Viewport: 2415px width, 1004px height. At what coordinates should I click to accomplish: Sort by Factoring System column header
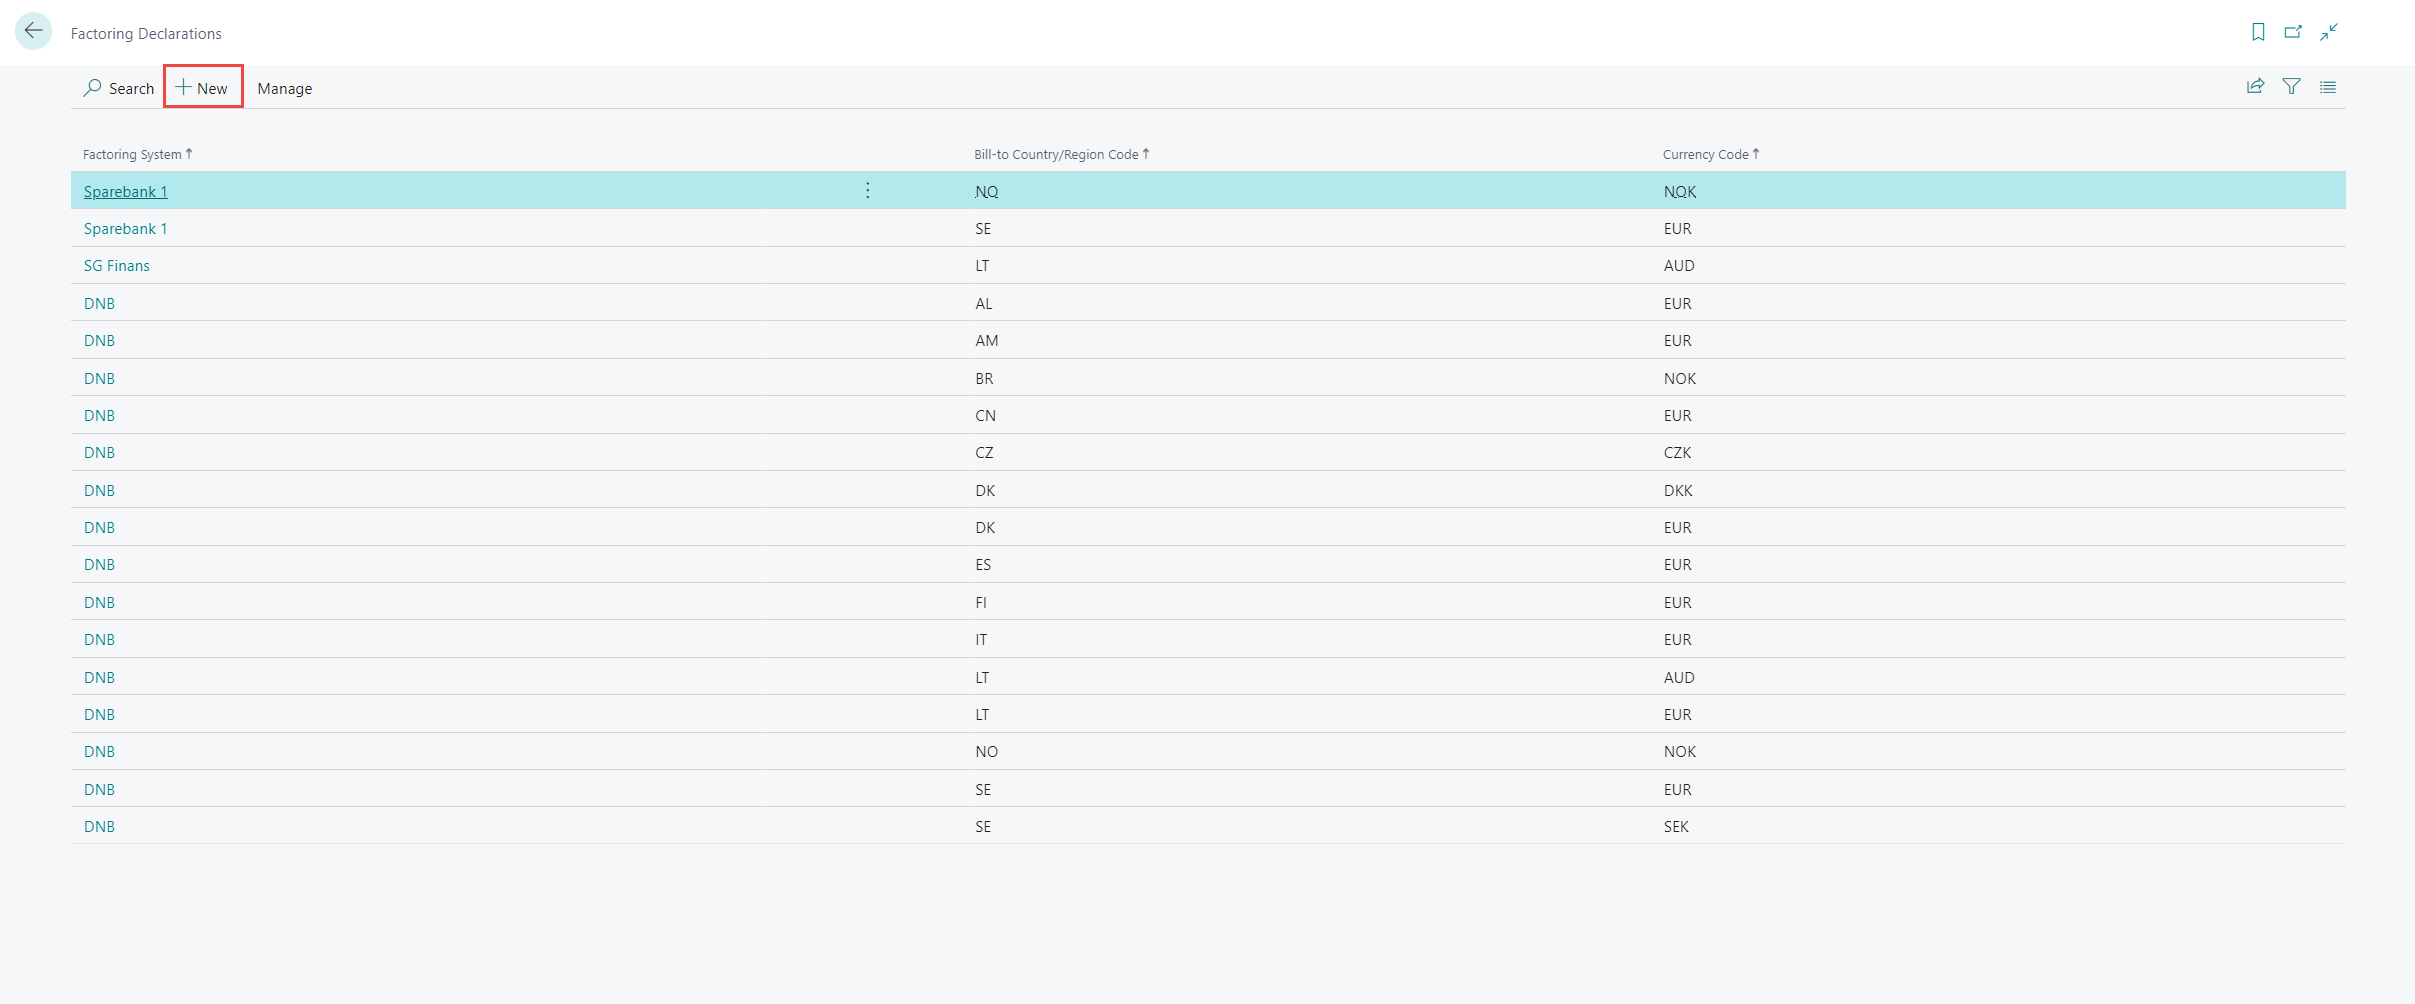click(132, 154)
